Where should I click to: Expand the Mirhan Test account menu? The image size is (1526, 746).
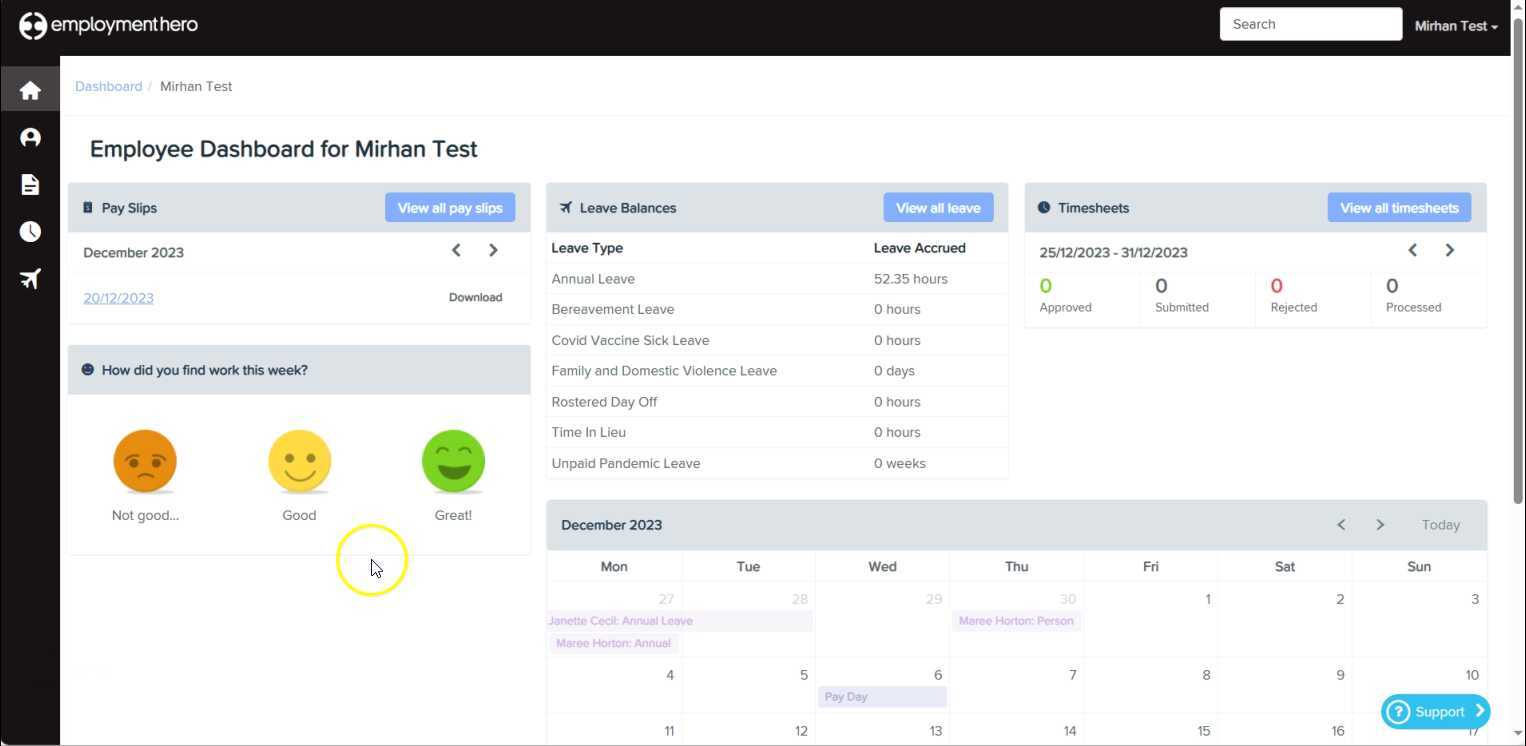pos(1456,25)
